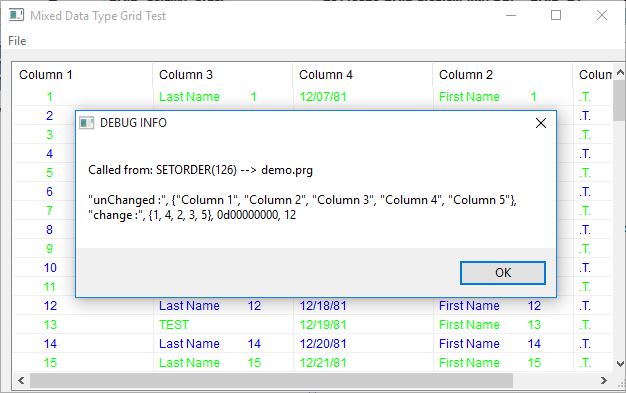Maximize the Mixed Data Type Grid Test window

coord(556,16)
